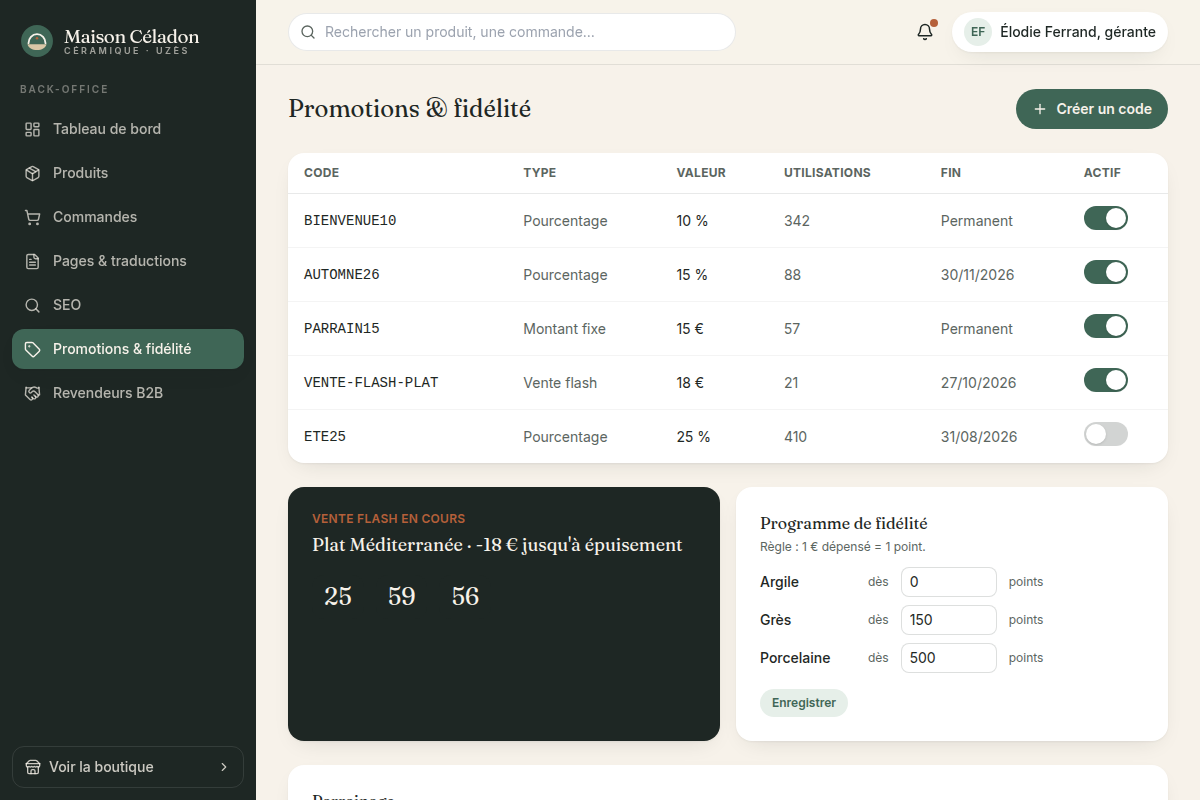Click the 30/11/2026 end date
The image size is (1200, 800).
978,275
